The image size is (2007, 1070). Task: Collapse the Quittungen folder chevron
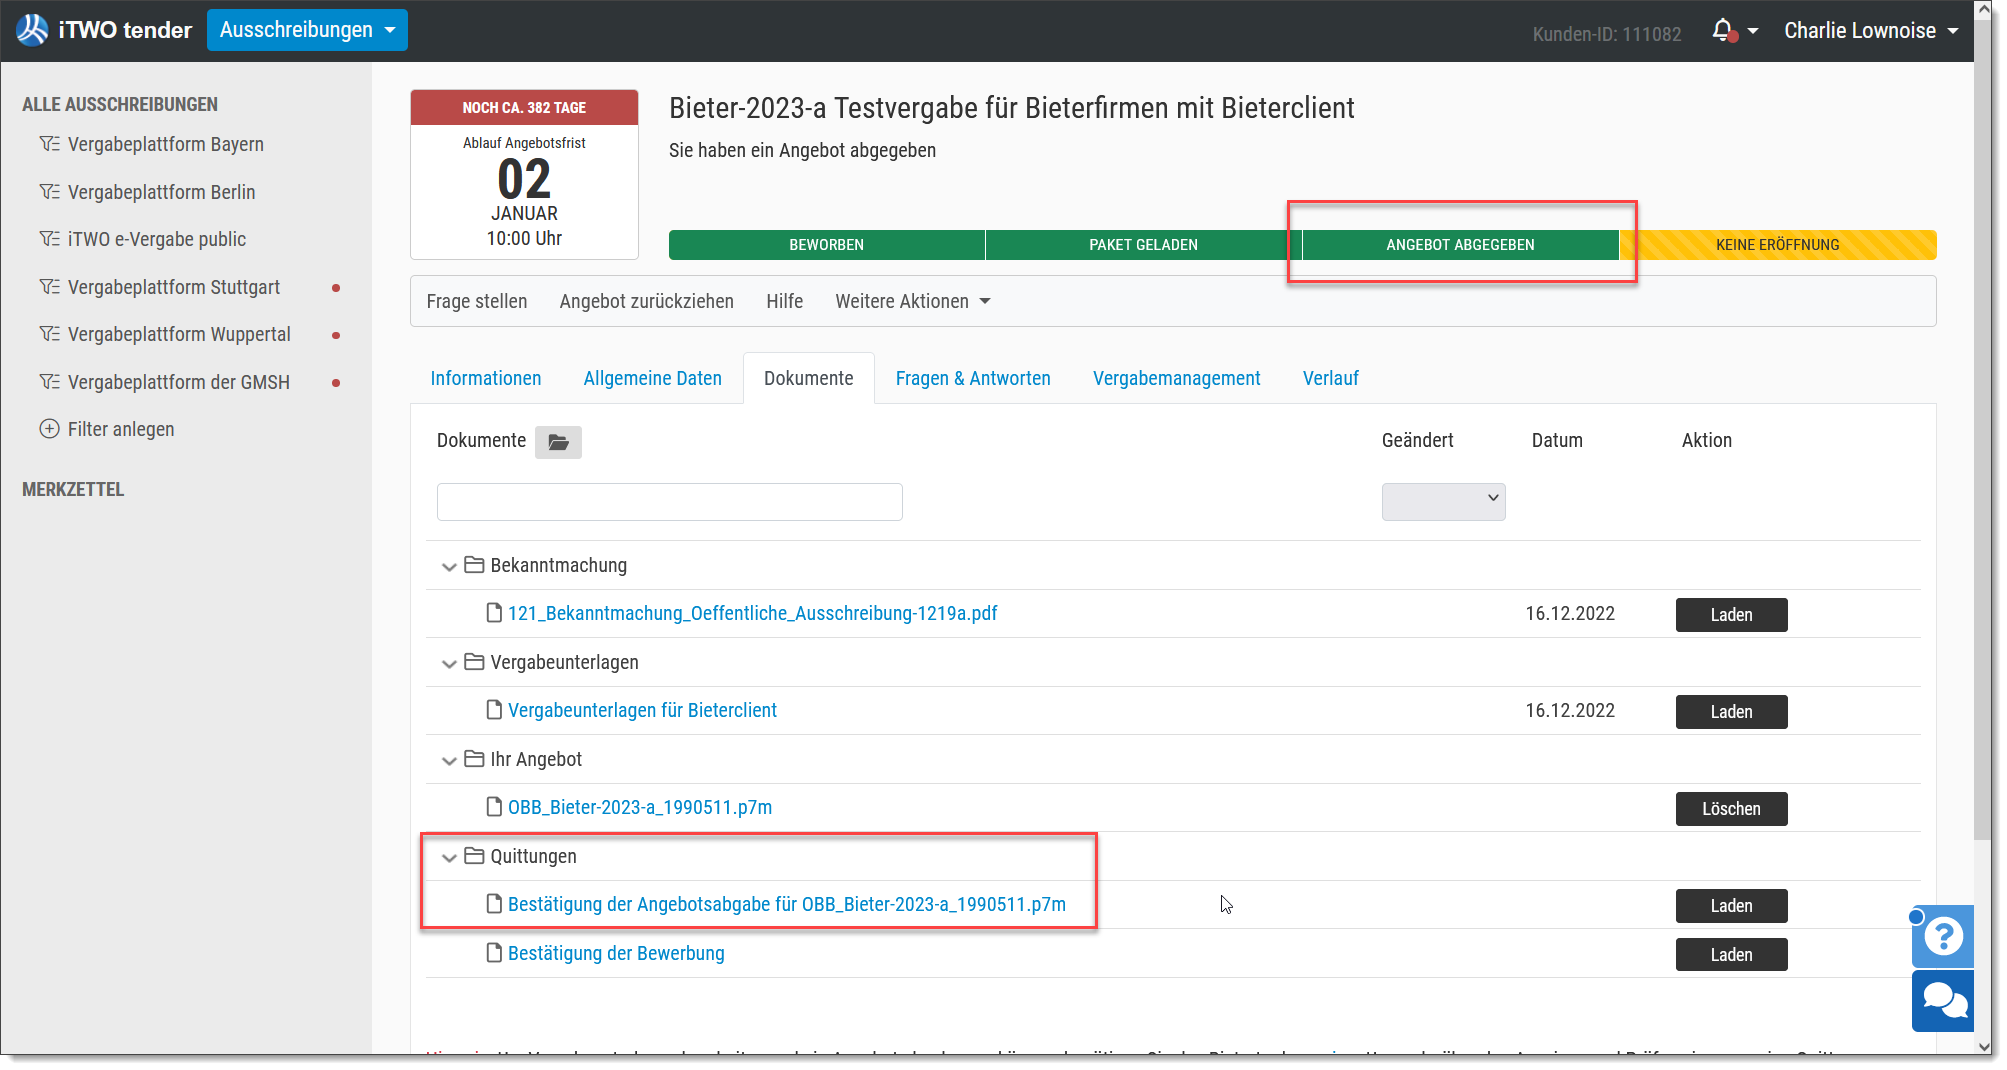pos(449,857)
